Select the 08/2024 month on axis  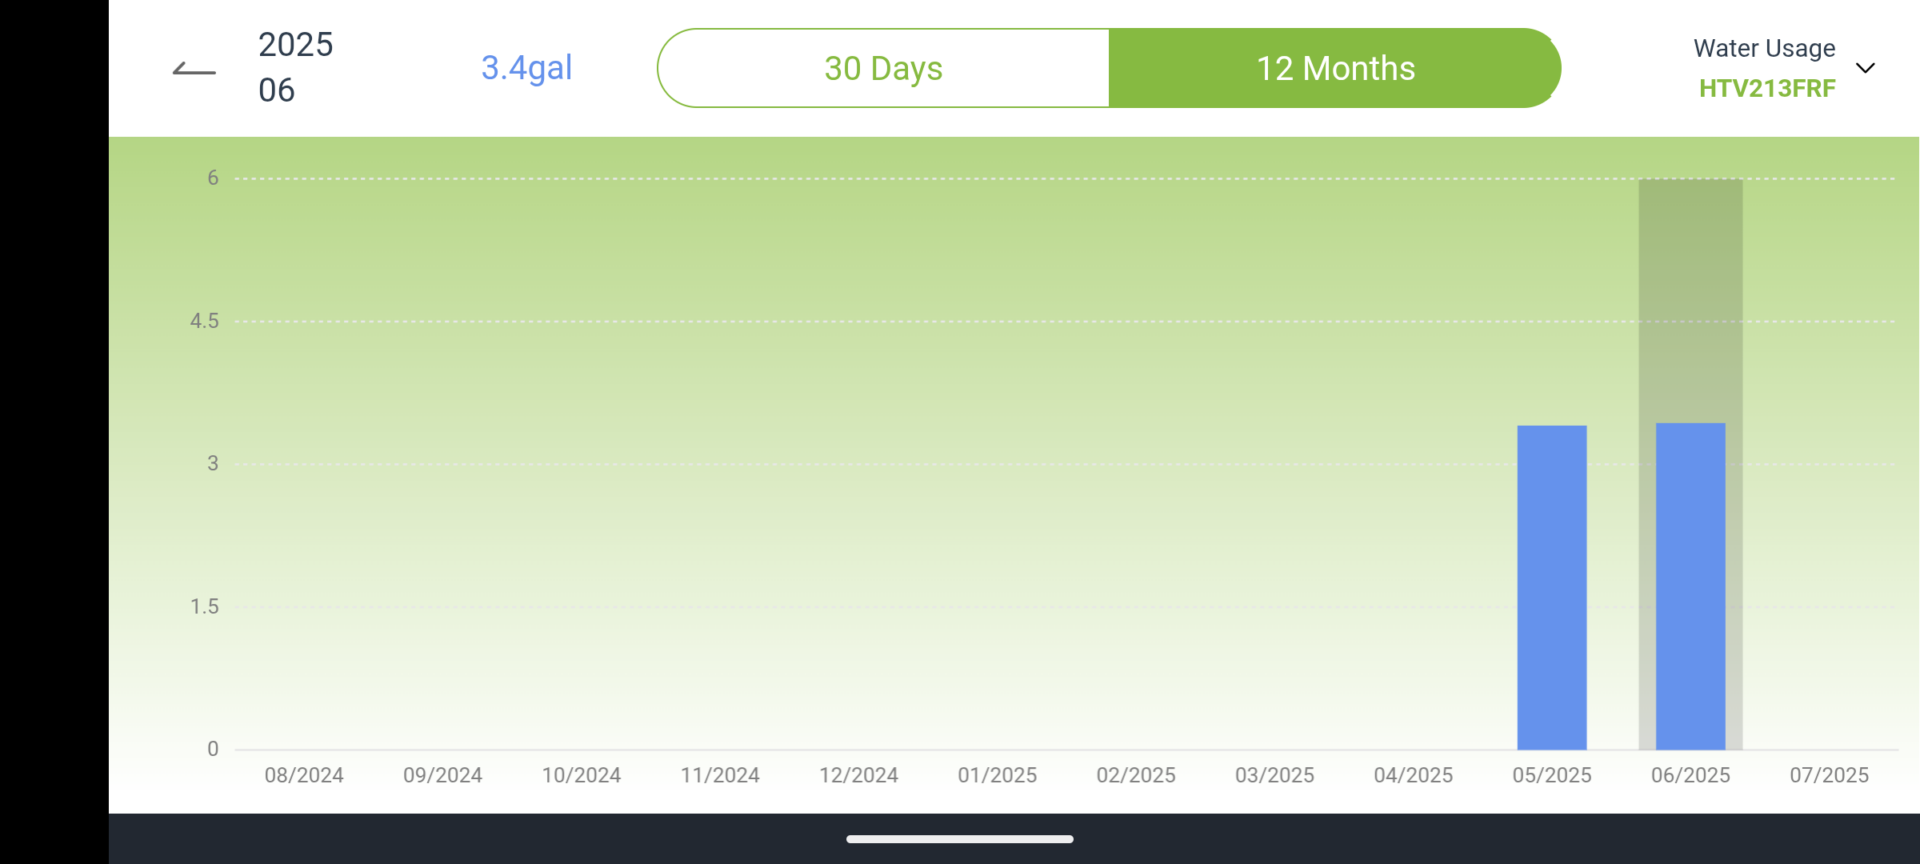pyautogui.click(x=304, y=775)
